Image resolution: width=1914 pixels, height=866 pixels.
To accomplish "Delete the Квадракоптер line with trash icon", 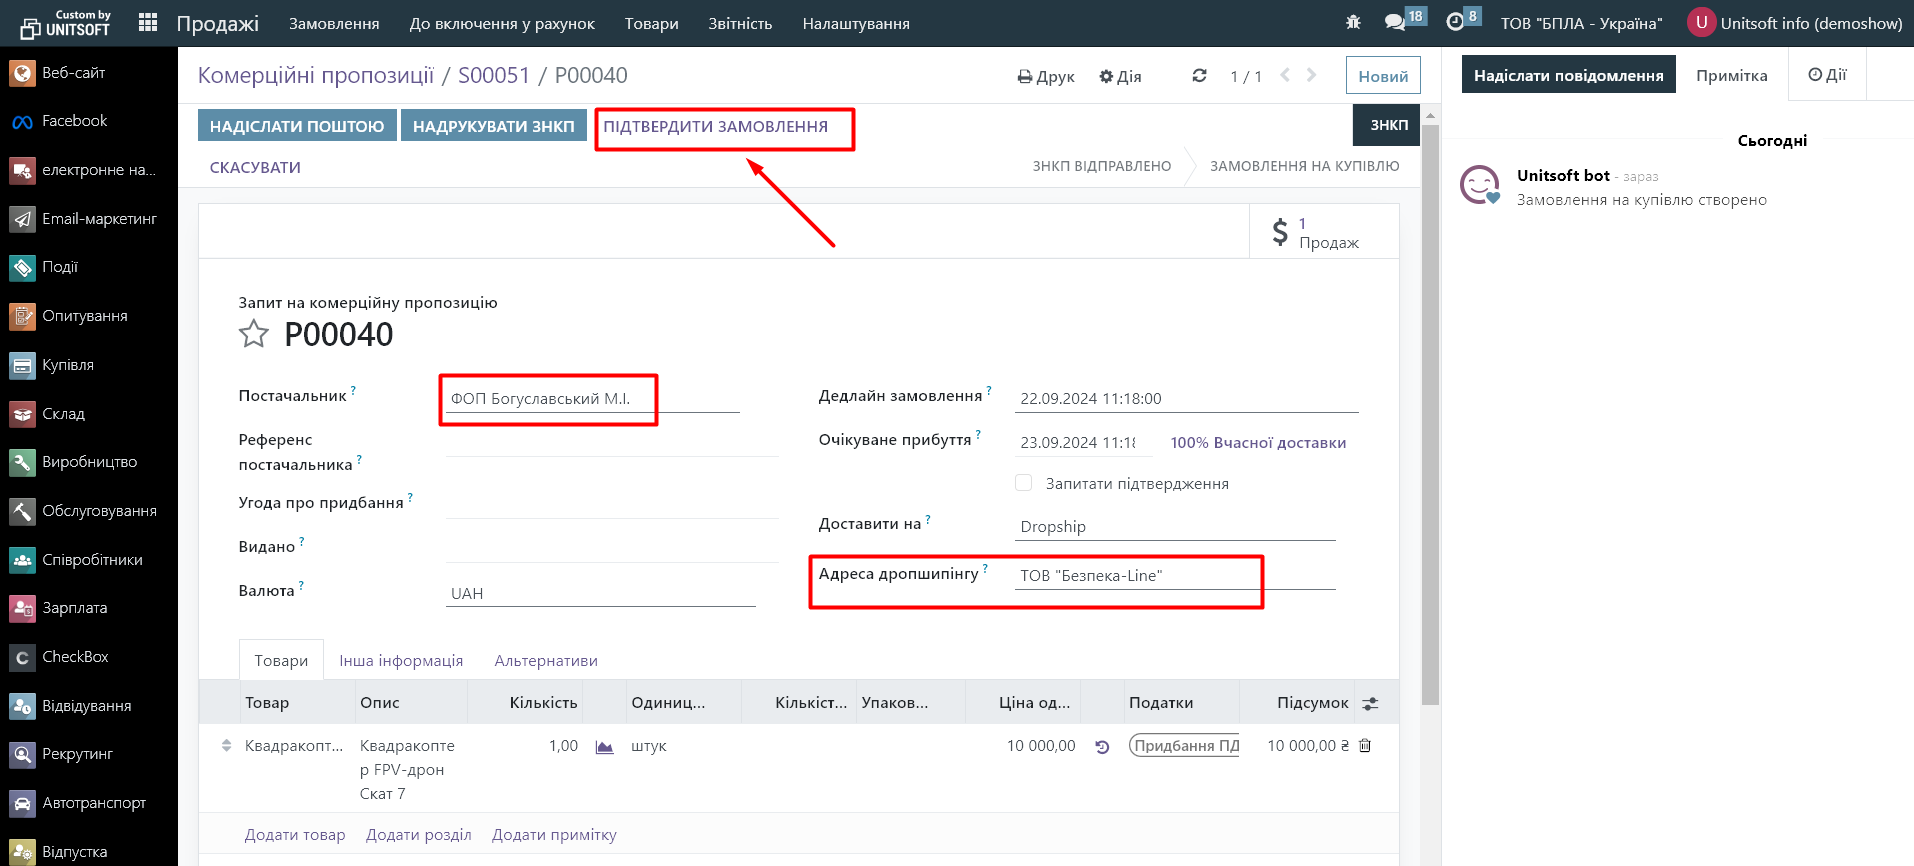I will pos(1365,746).
